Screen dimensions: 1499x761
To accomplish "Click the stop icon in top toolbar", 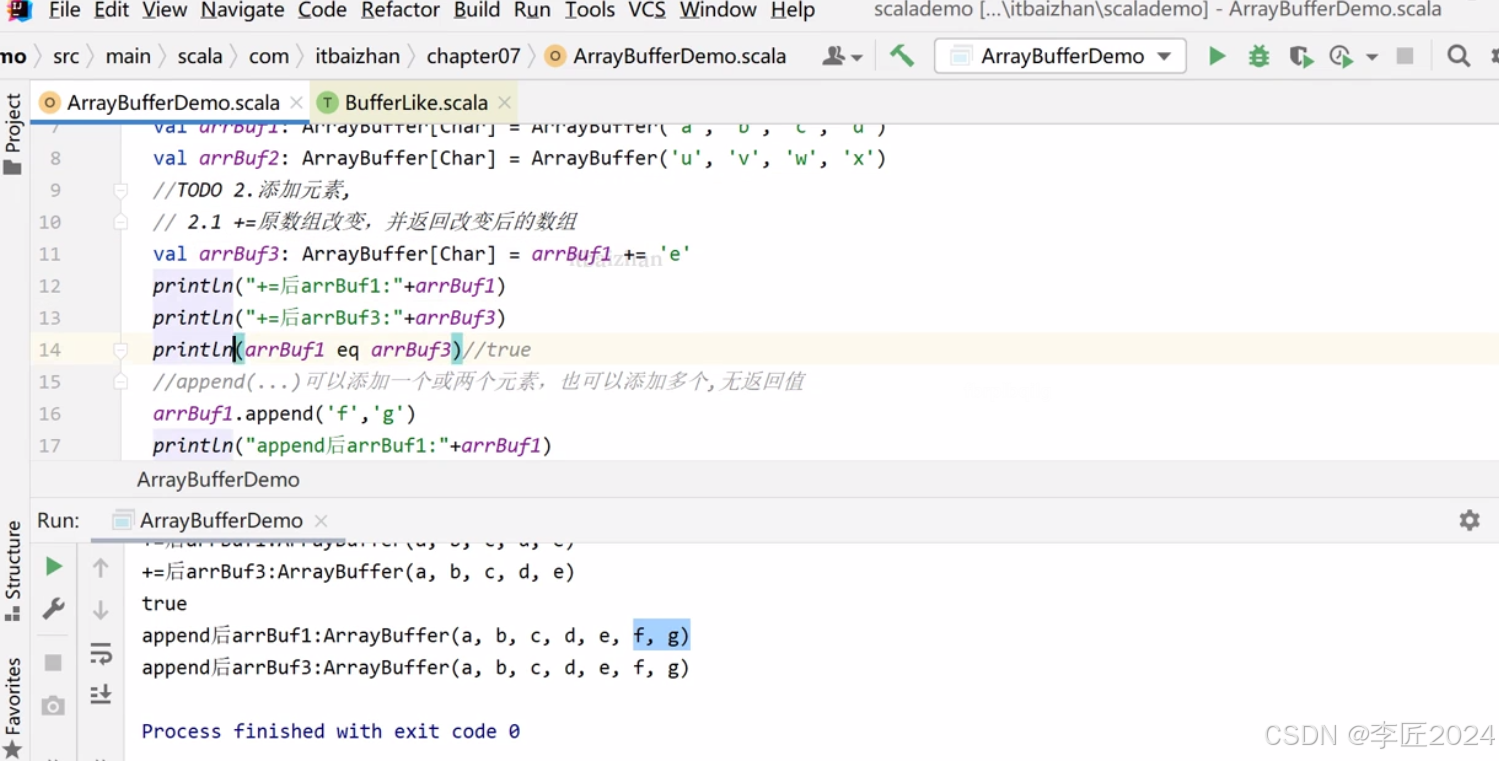I will [x=1405, y=56].
